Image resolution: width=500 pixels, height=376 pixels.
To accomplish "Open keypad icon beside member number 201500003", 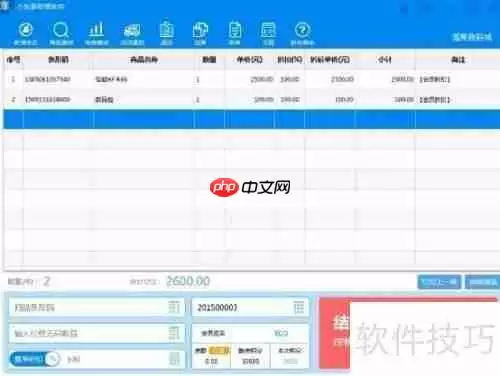I will 299,307.
